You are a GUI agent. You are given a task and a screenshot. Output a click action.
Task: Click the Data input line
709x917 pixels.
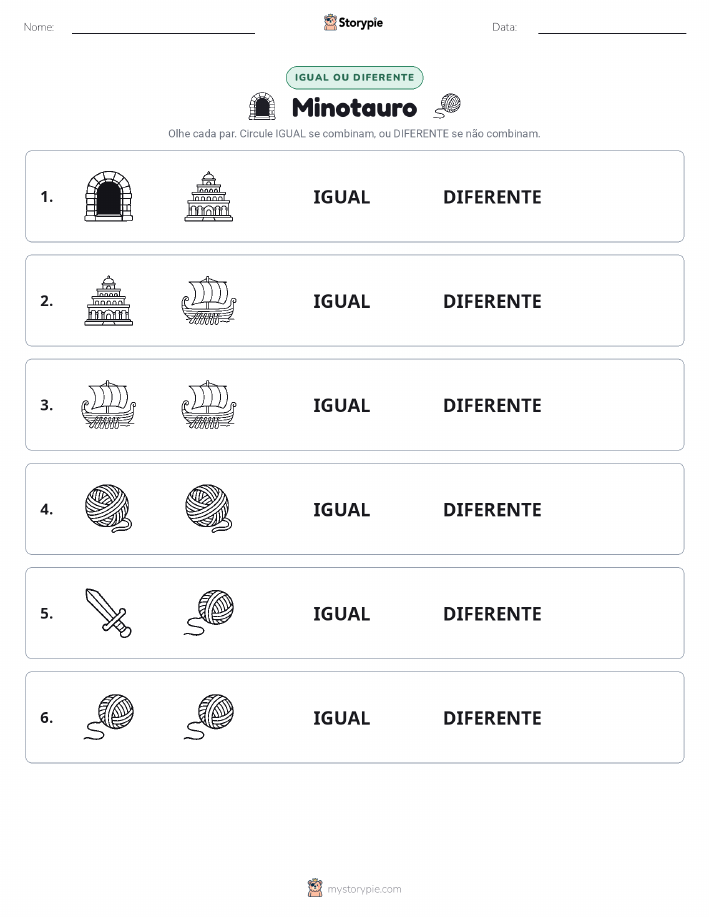[612, 28]
